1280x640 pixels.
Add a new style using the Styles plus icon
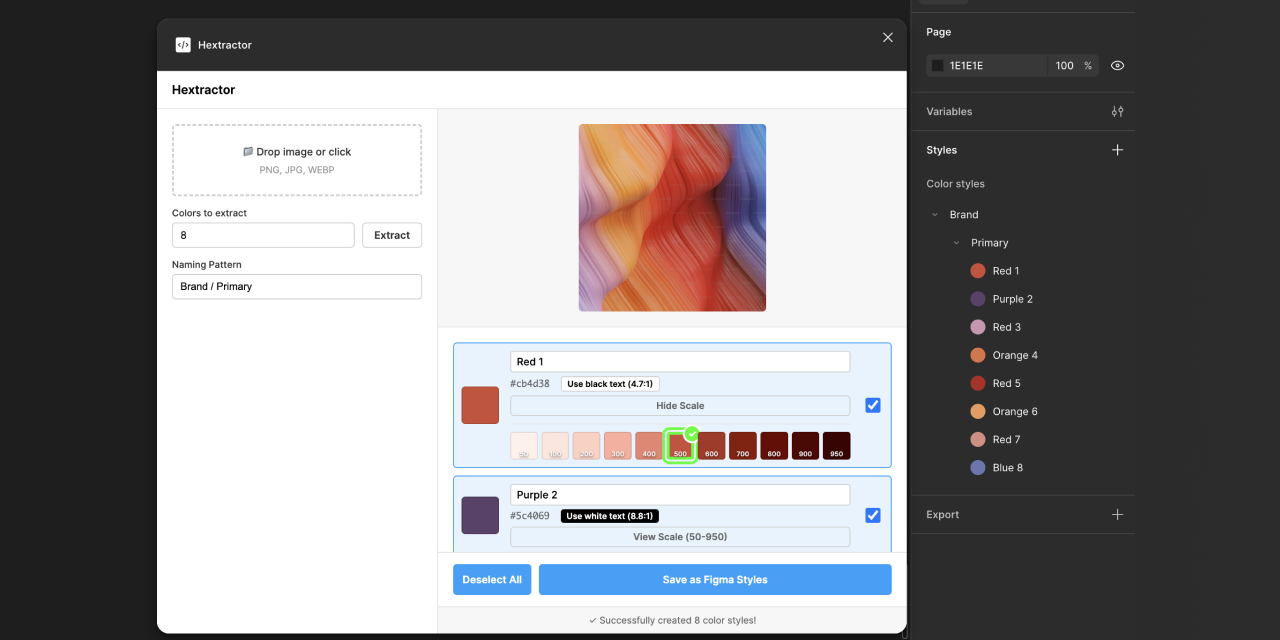pos(1117,149)
